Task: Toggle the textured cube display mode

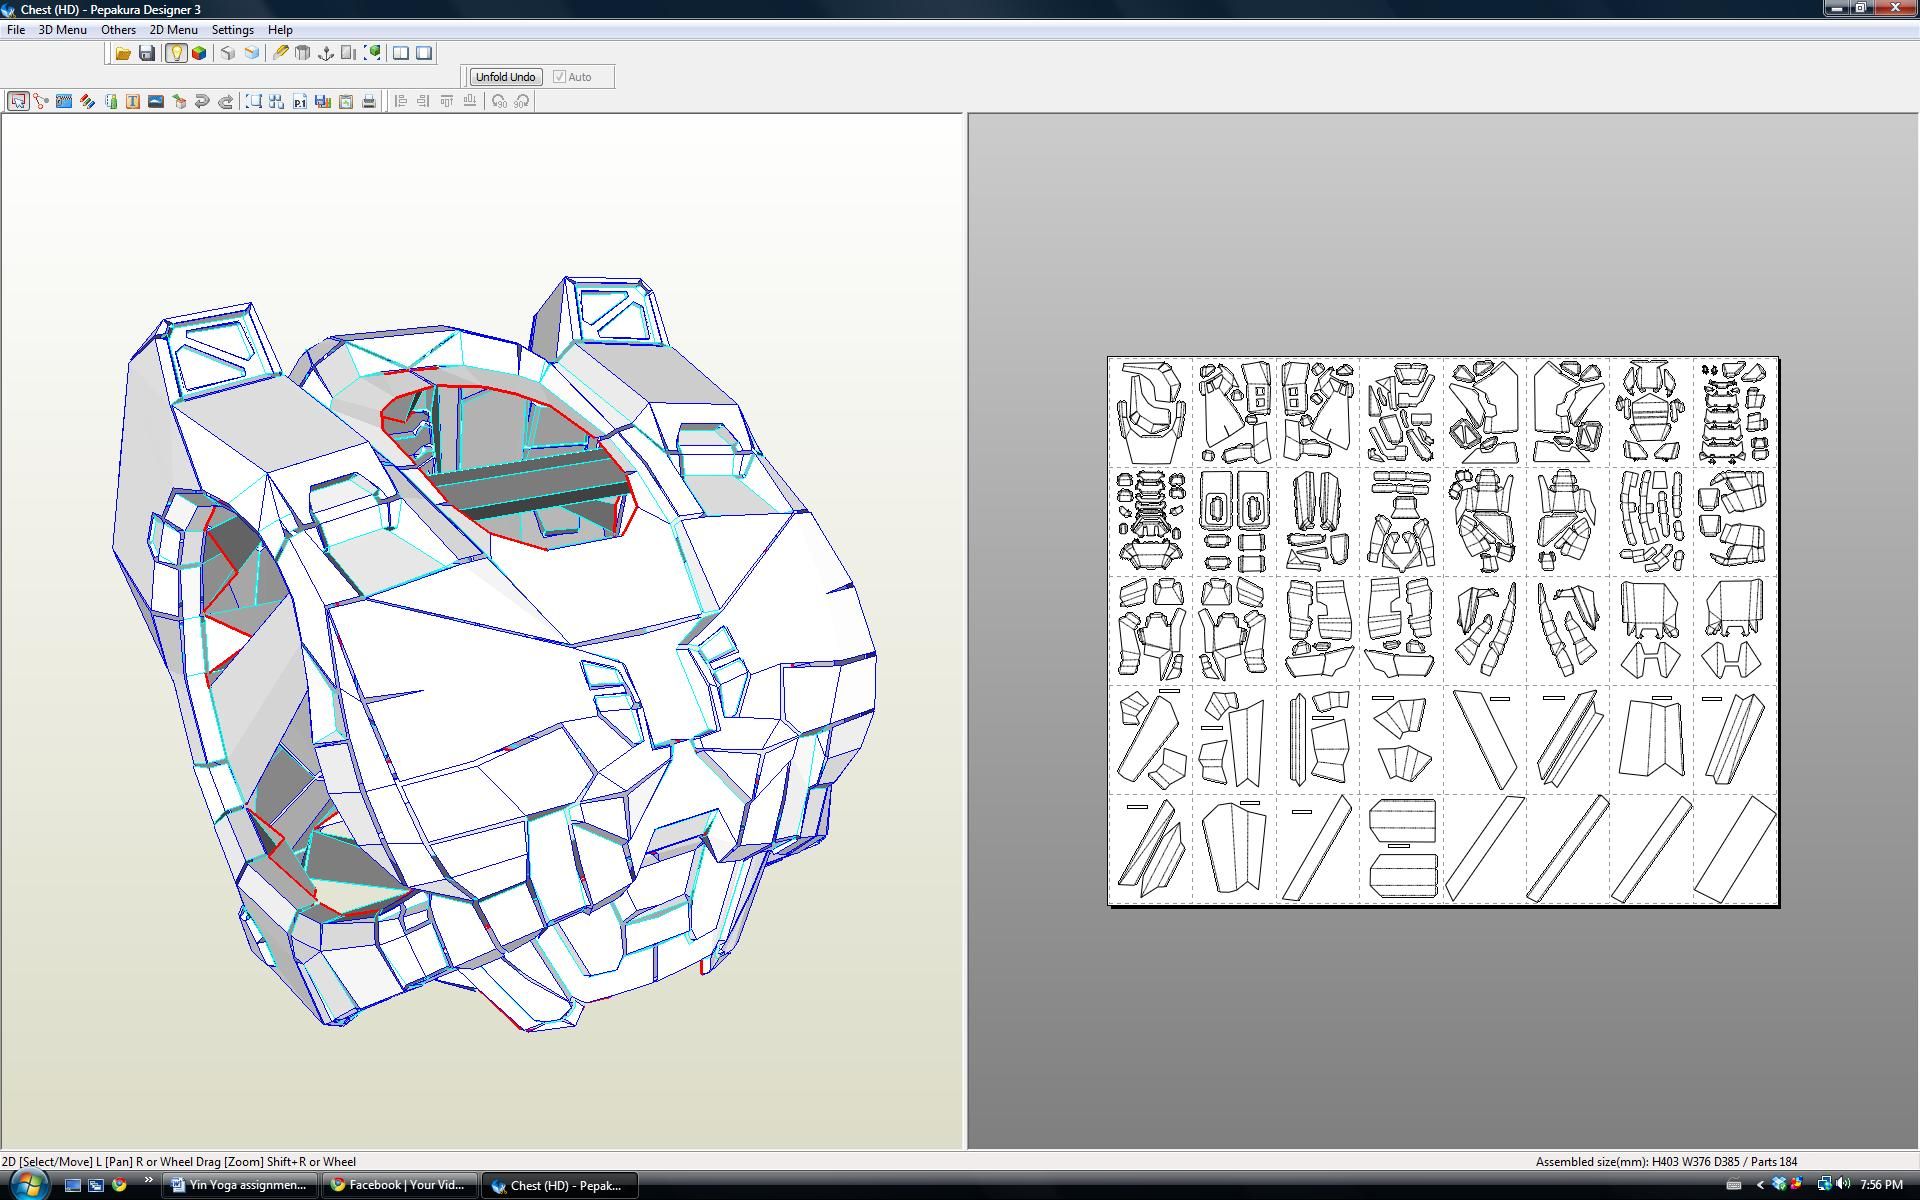Action: coord(200,53)
